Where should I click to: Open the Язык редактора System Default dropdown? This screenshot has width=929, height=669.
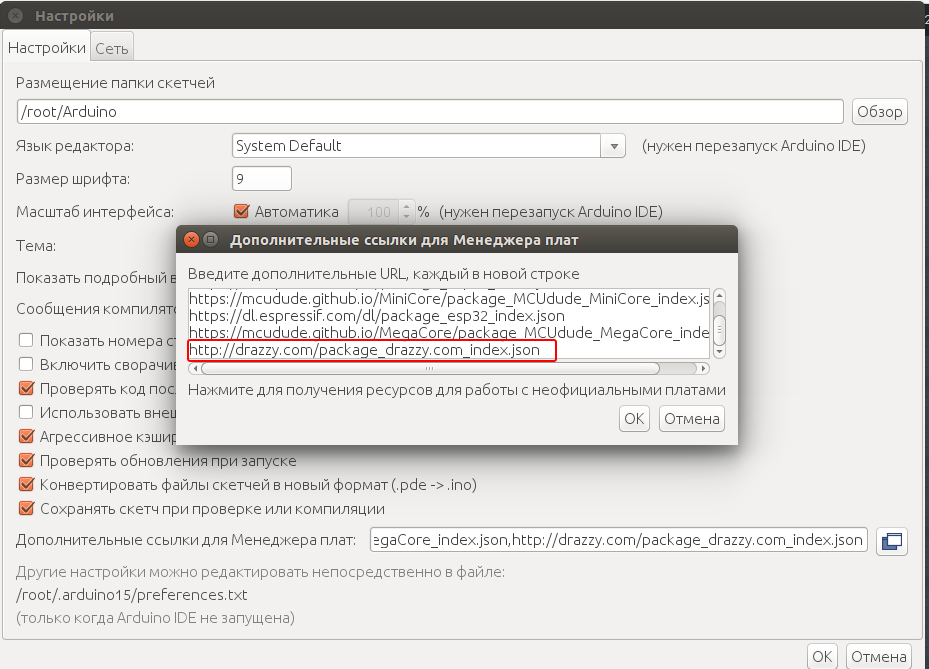click(612, 146)
